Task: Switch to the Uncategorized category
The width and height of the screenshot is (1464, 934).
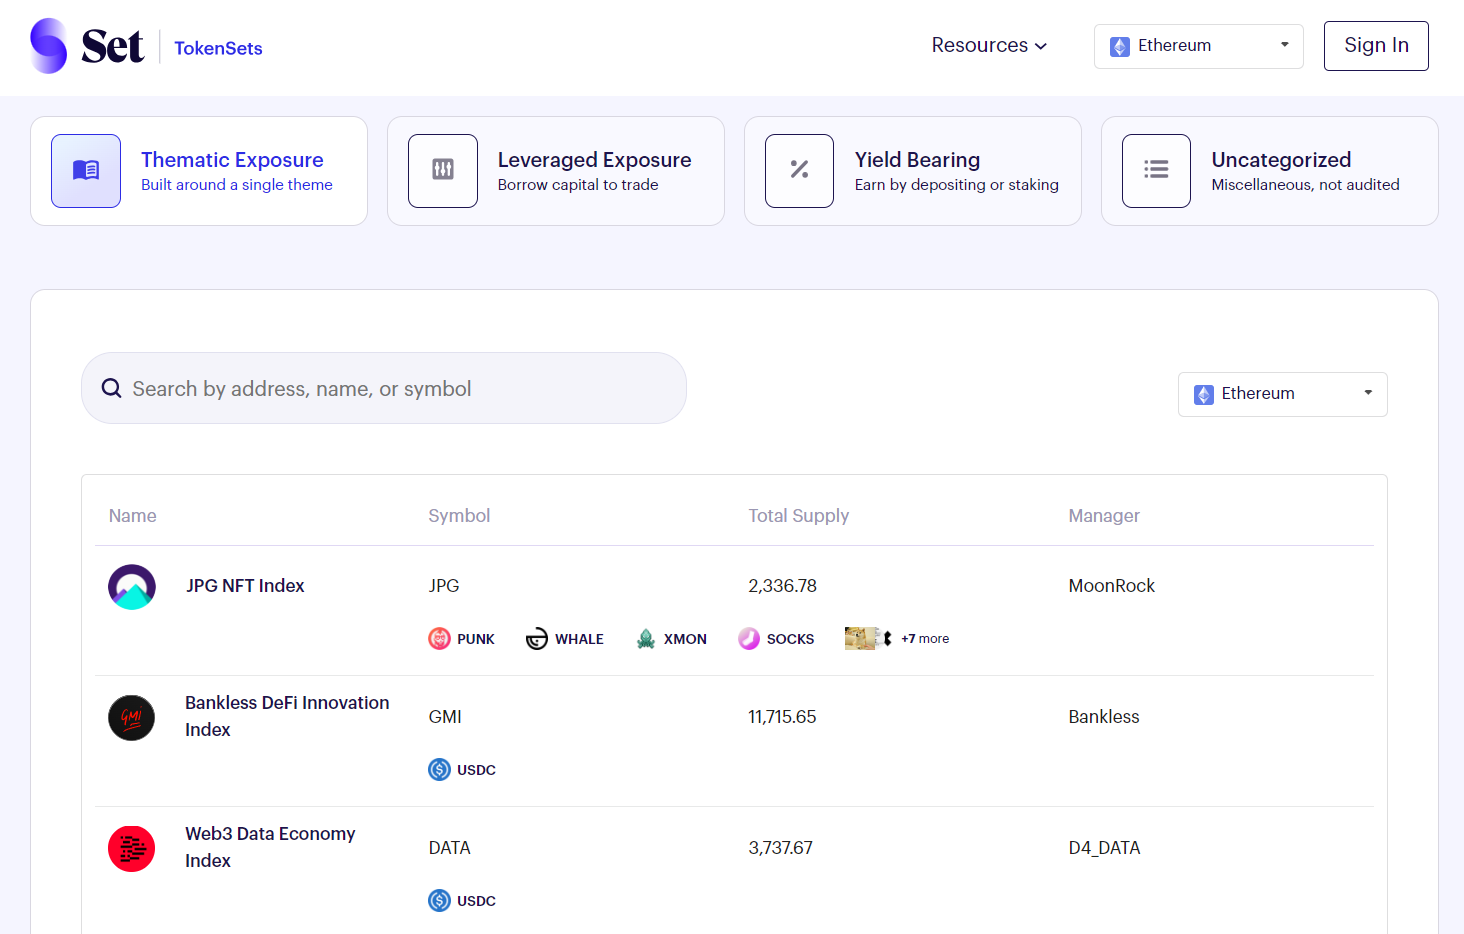Action: pos(1270,171)
